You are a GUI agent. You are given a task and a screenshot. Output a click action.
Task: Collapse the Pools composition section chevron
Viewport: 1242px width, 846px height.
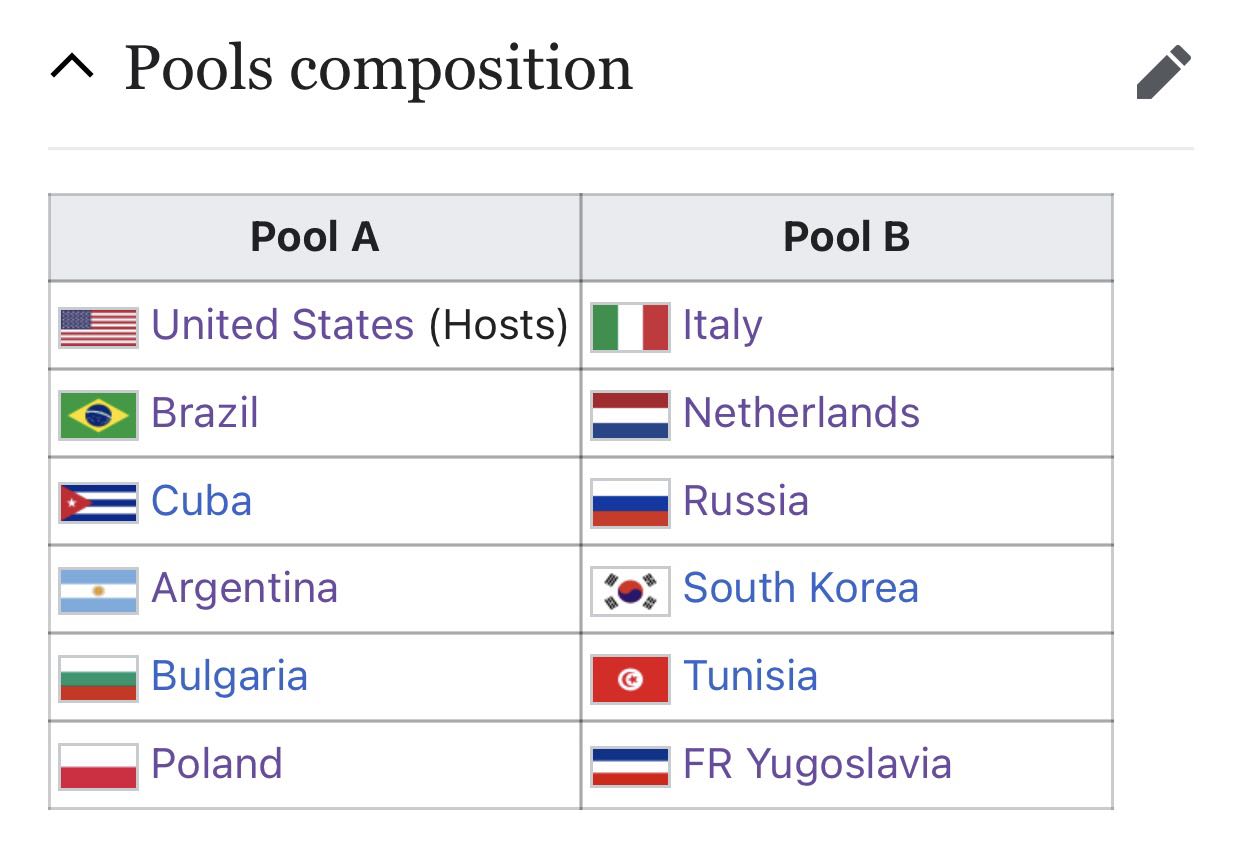(72, 67)
